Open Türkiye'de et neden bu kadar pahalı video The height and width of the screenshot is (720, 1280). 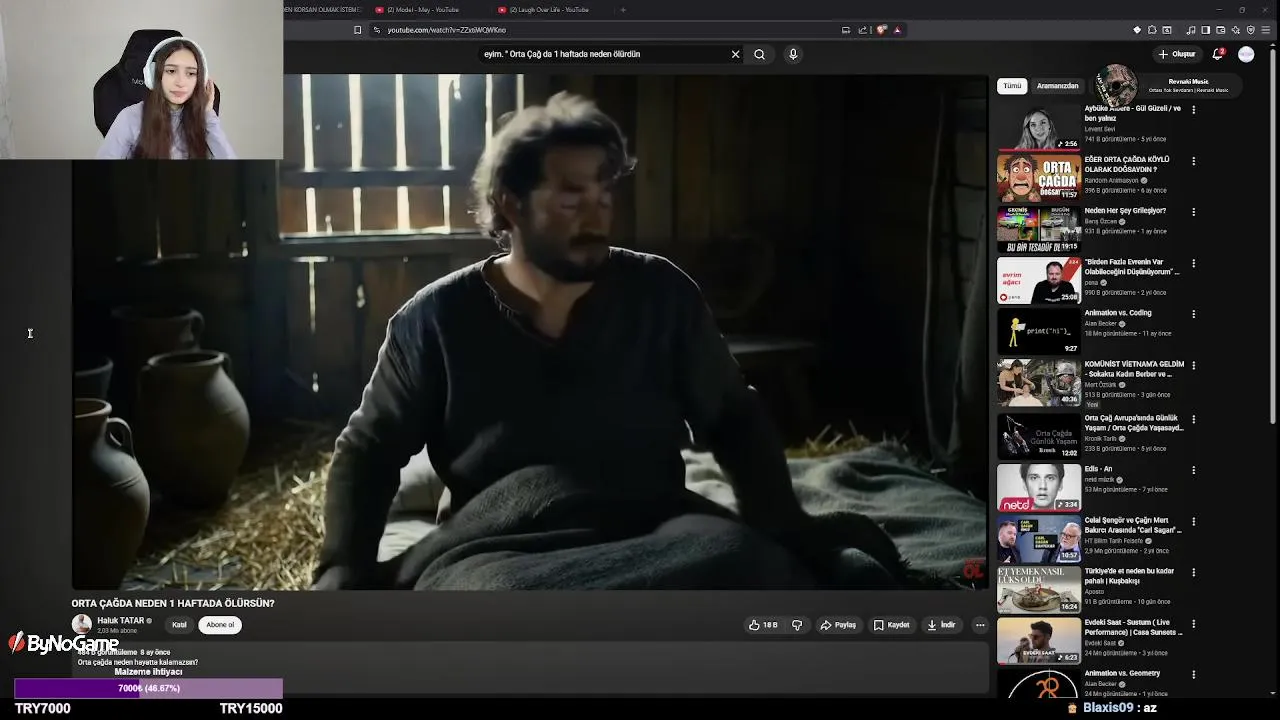[1038, 590]
